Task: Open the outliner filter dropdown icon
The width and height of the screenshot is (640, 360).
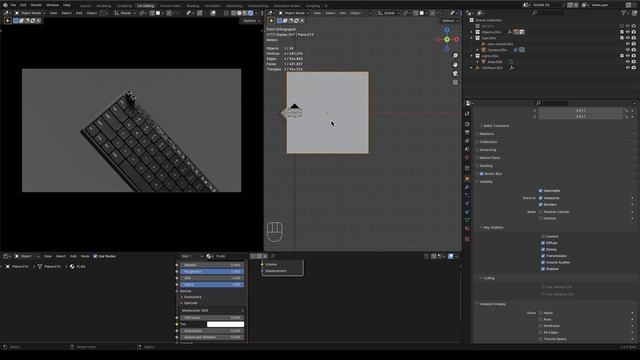Action: coord(625,13)
